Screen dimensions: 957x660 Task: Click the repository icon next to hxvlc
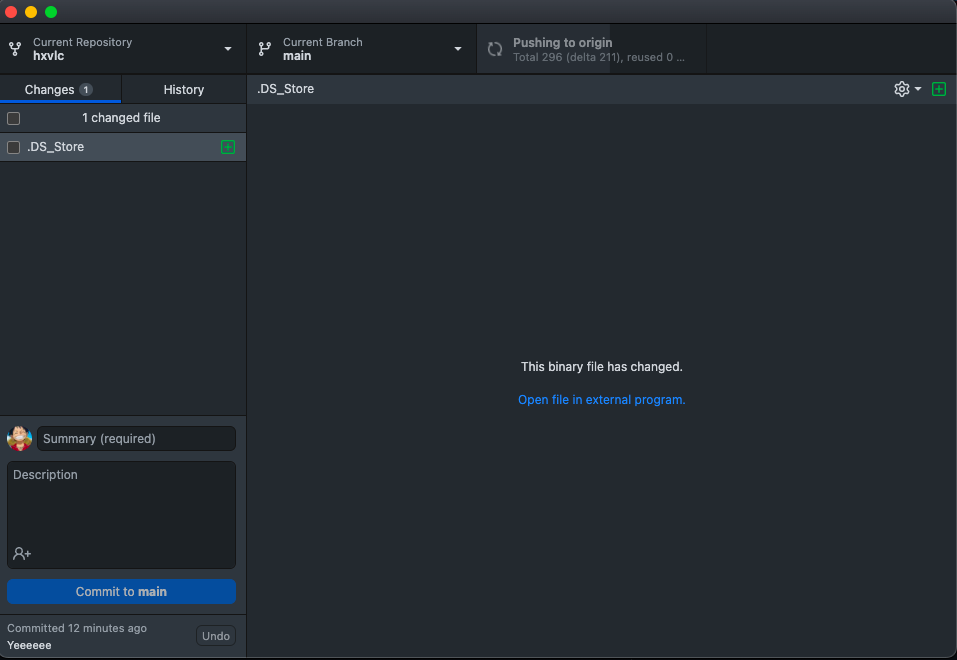tap(16, 48)
